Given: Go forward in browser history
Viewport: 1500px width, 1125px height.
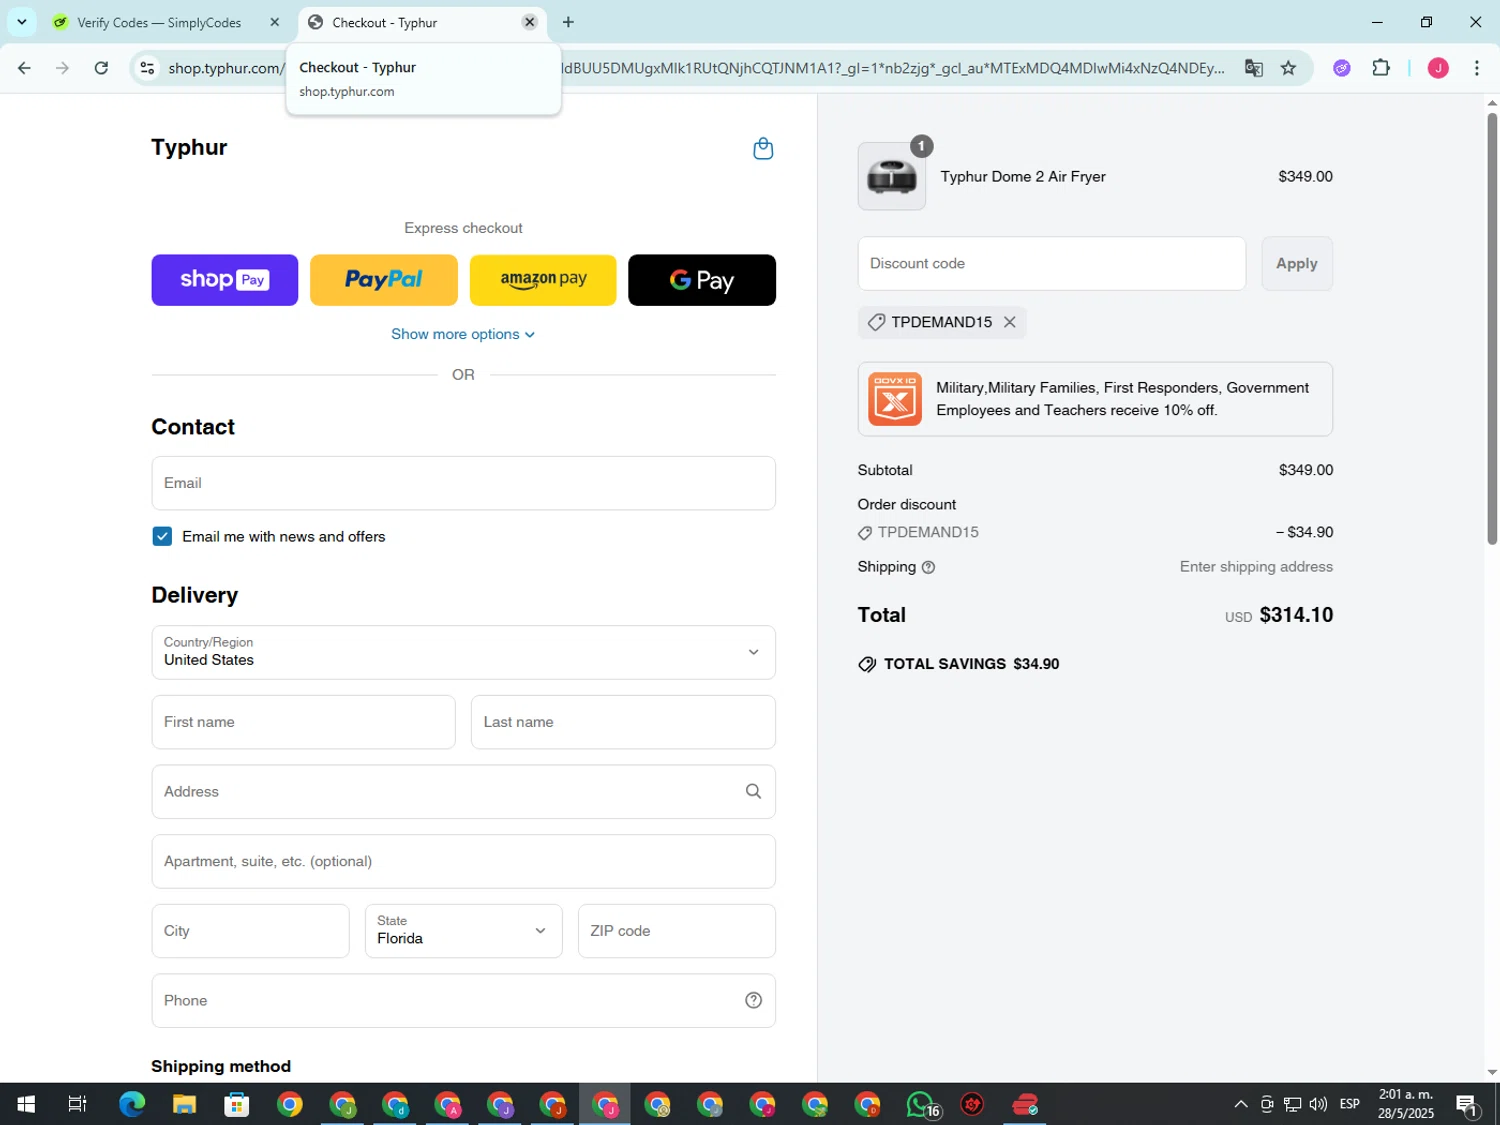Looking at the screenshot, I should [62, 68].
